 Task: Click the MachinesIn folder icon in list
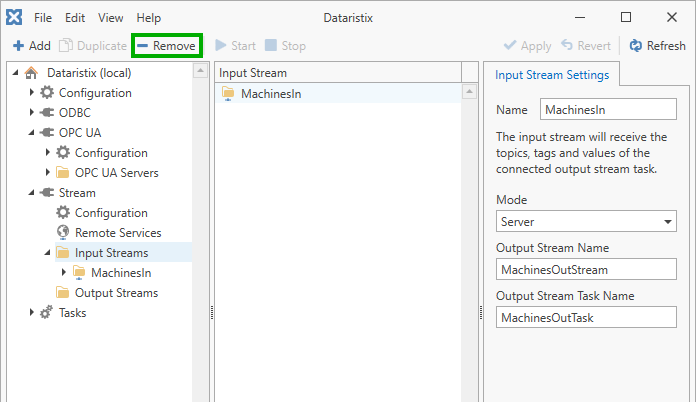click(228, 93)
